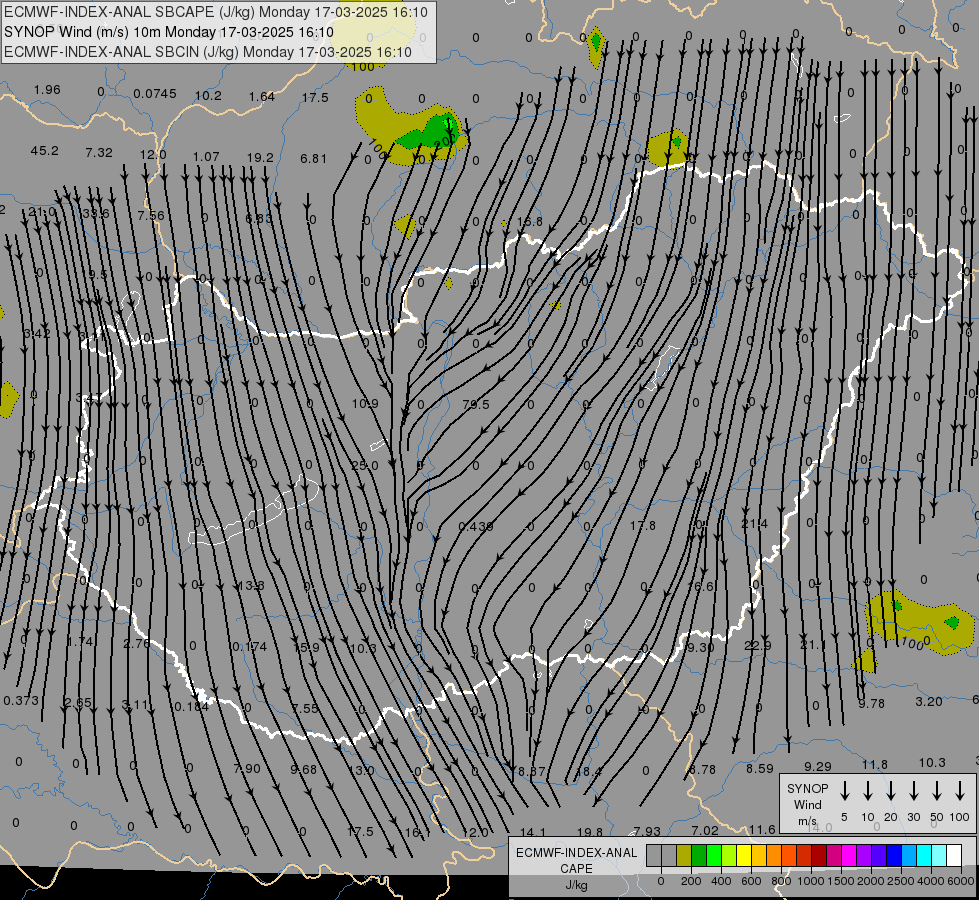979x900 pixels.
Task: Click the 17.8 value on the map
Action: 642,525
